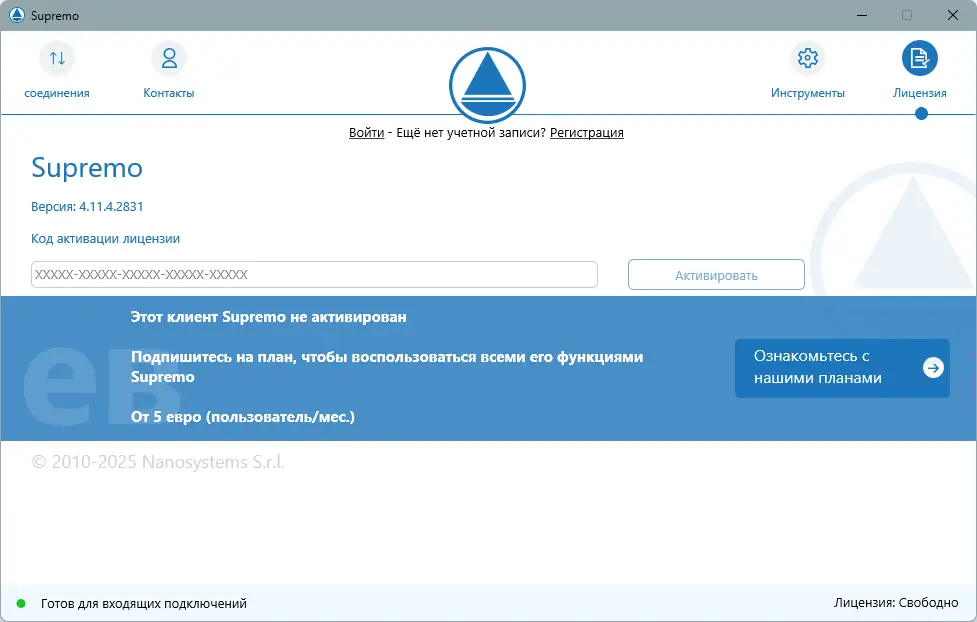Open Ознакомьтесь с нашими планами button
The width and height of the screenshot is (977, 622).
pyautogui.click(x=842, y=368)
